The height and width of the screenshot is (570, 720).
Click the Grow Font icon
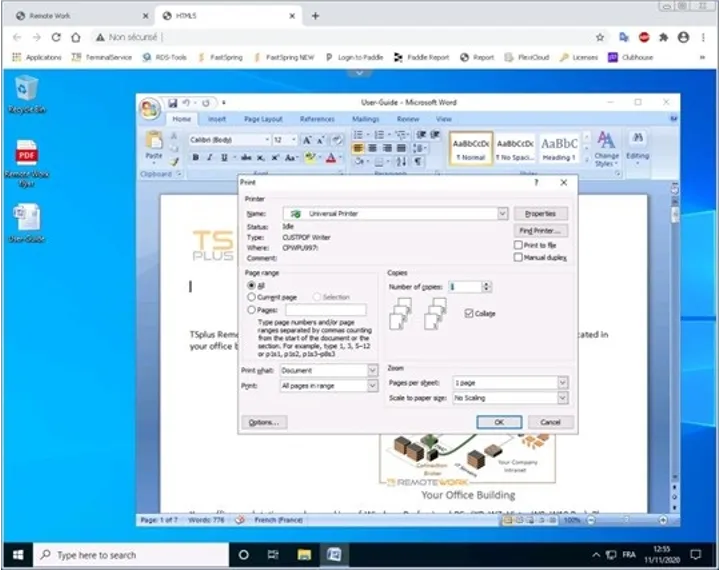click(x=307, y=140)
